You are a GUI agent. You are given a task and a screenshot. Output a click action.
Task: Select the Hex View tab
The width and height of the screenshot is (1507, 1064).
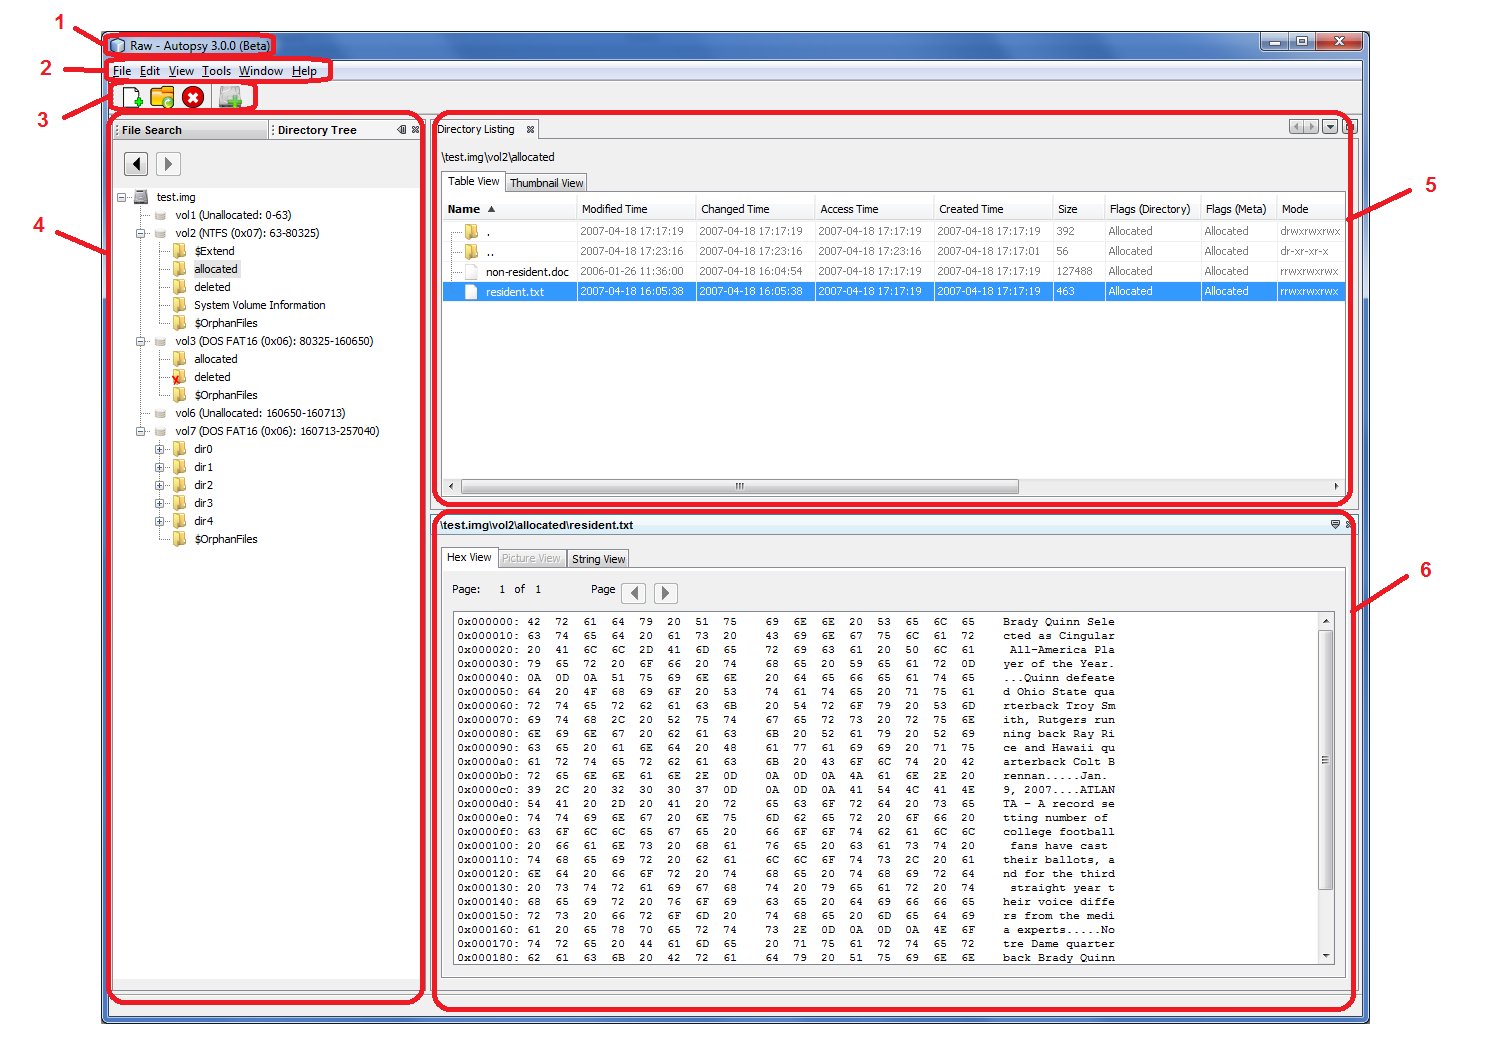click(x=469, y=558)
